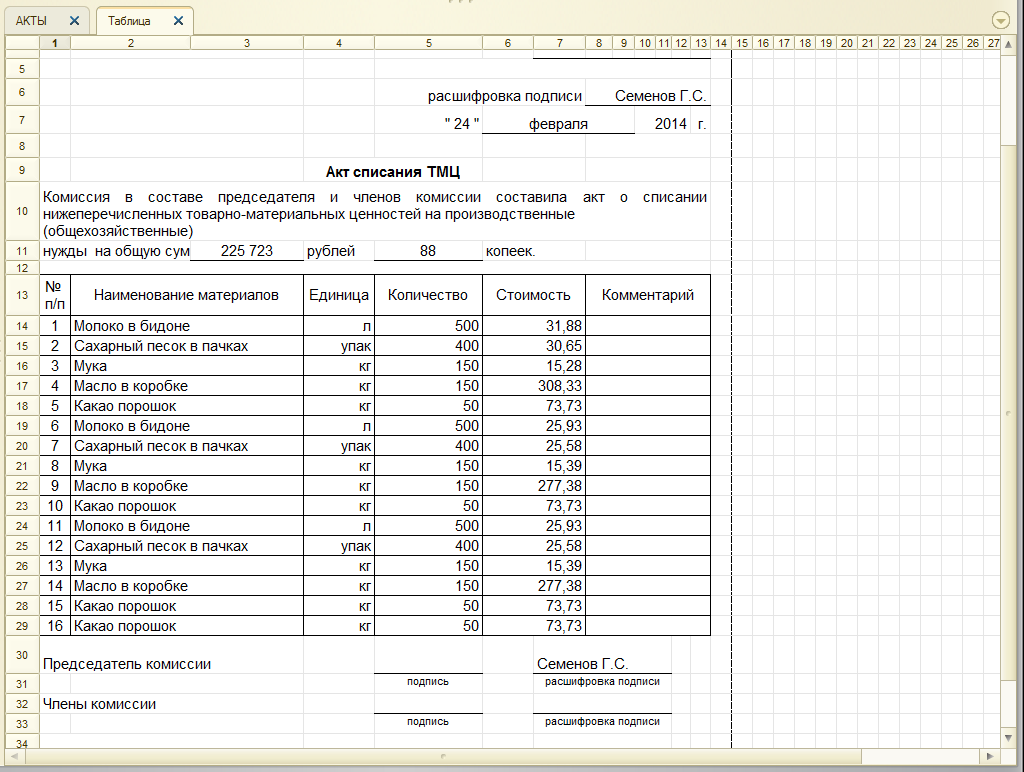Select row header 17
The image size is (1024, 772).
22,386
